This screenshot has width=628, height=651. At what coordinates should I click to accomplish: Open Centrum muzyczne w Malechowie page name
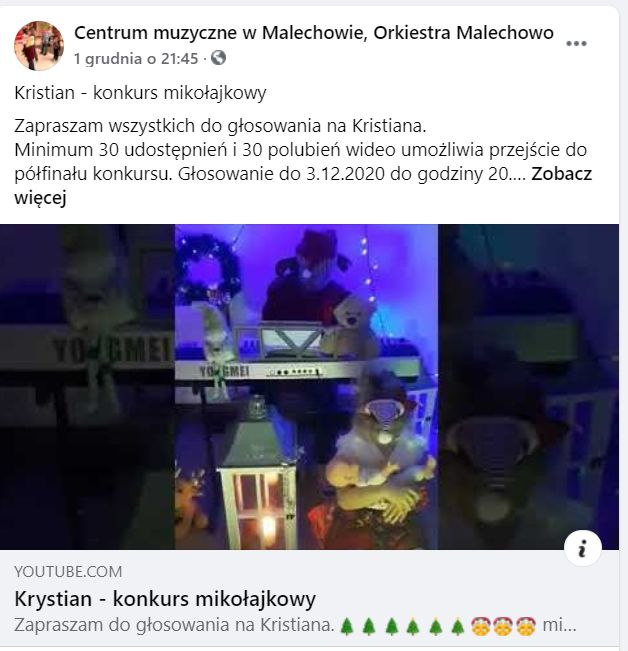click(x=314, y=33)
